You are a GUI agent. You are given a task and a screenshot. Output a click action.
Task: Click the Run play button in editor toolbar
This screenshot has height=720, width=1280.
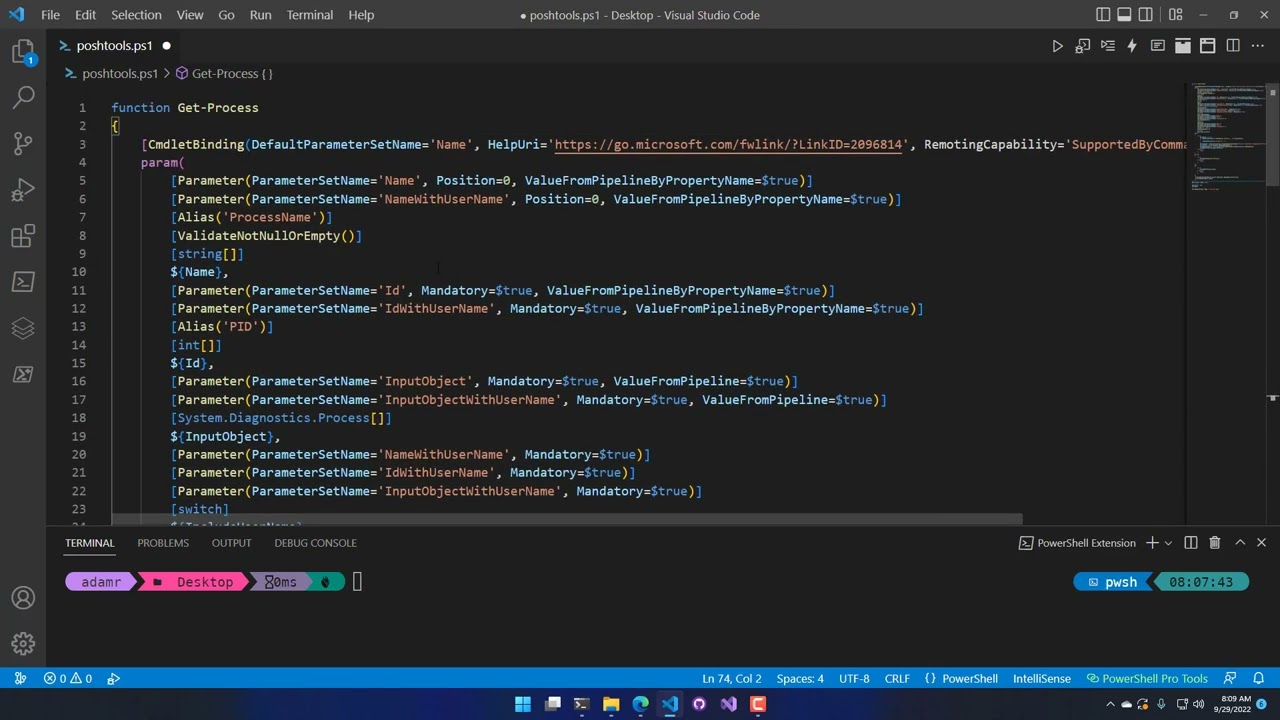[1057, 46]
